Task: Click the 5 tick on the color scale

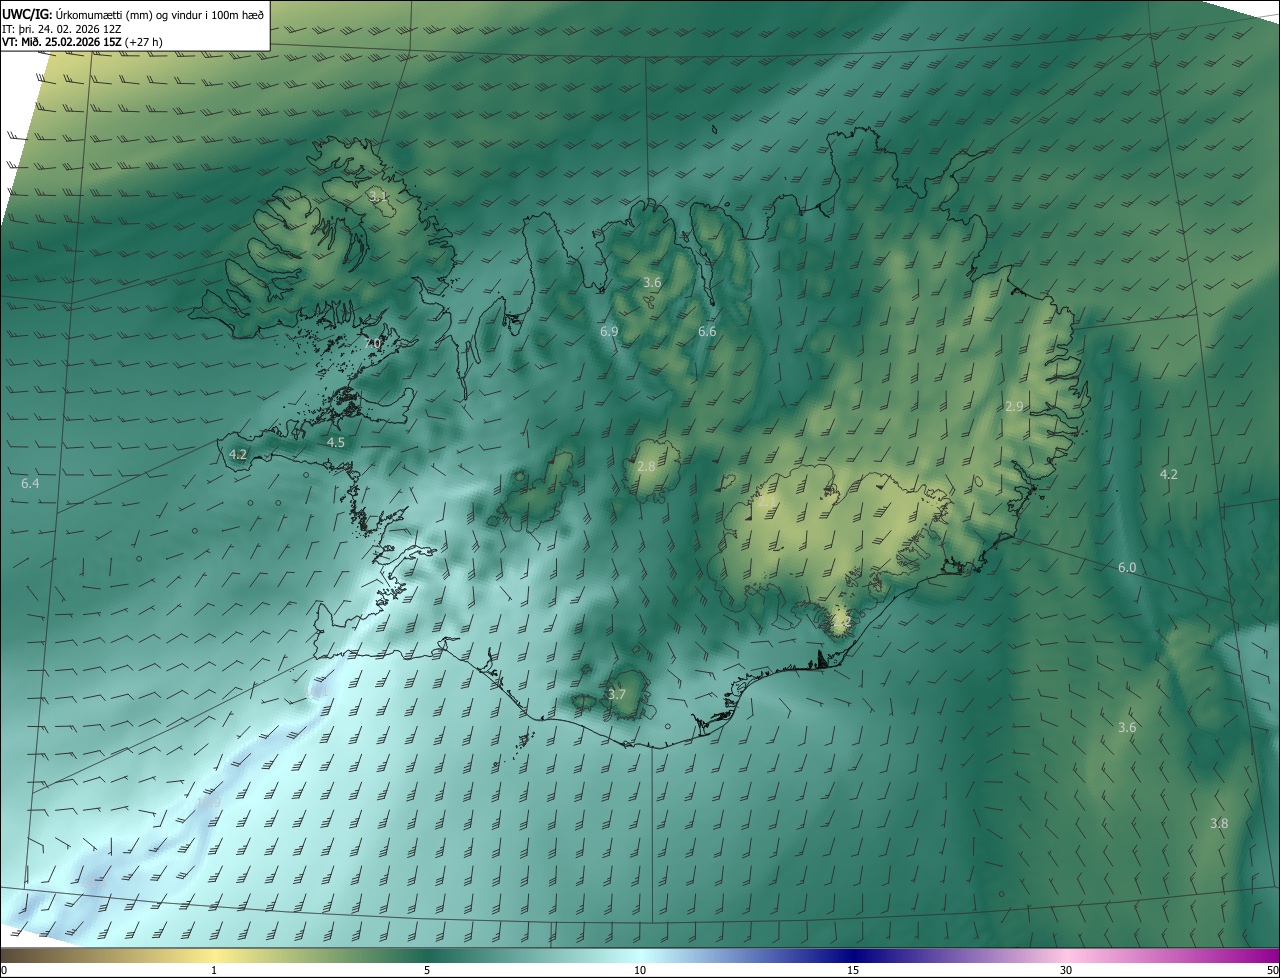Action: pyautogui.click(x=427, y=970)
